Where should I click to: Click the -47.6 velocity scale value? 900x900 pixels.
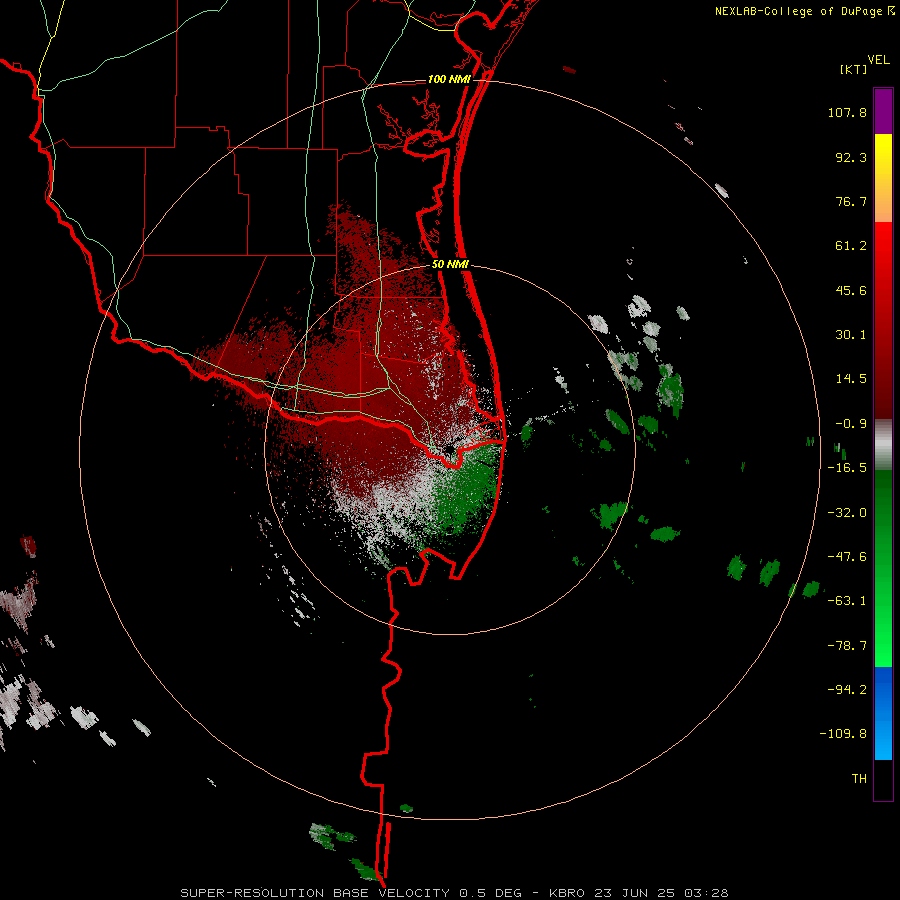(x=847, y=557)
